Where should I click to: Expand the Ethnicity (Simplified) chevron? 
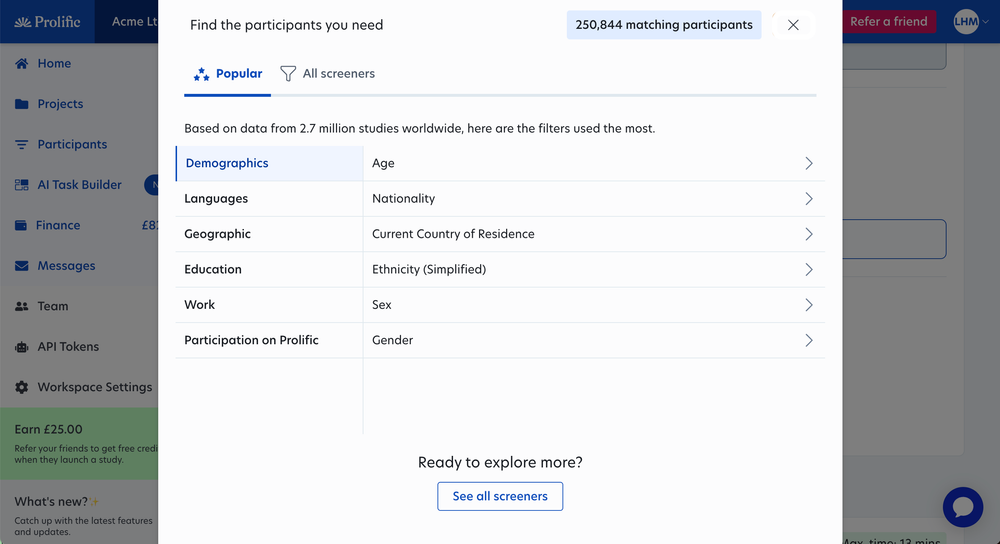[x=809, y=270]
